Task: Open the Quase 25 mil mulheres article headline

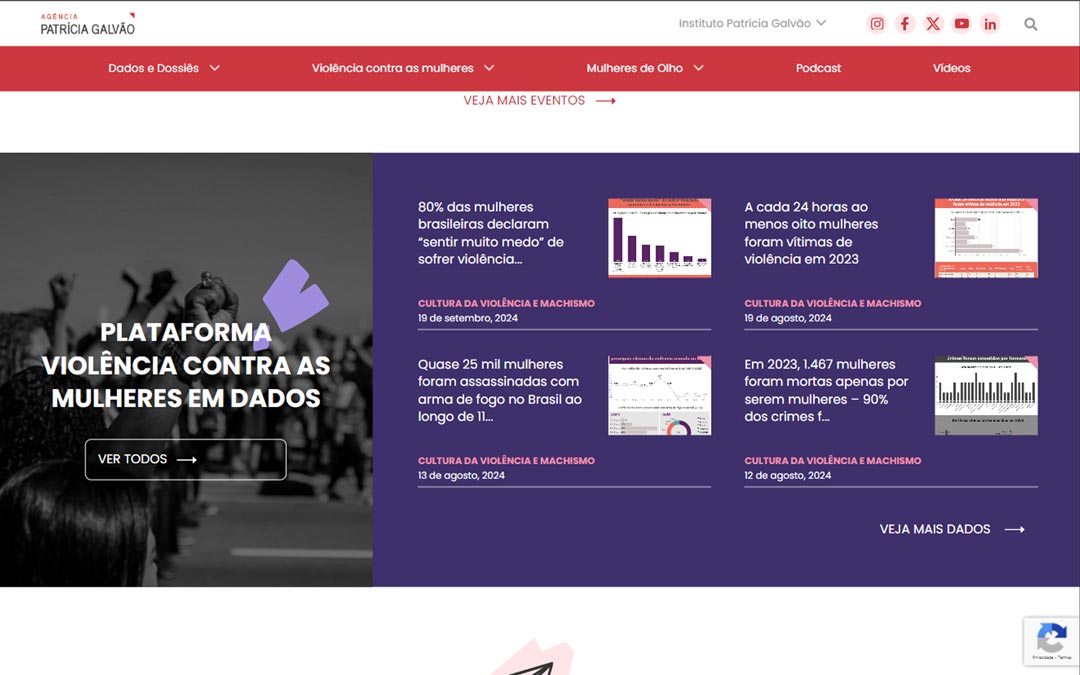Action: (499, 390)
